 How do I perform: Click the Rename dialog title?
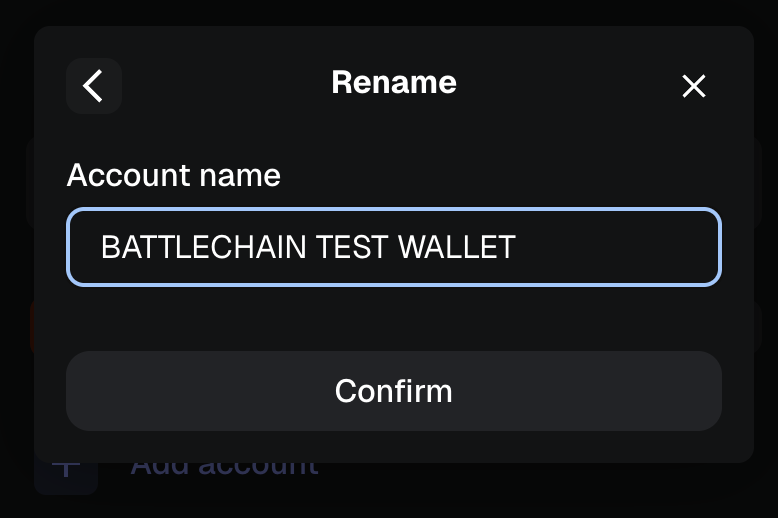click(x=393, y=82)
